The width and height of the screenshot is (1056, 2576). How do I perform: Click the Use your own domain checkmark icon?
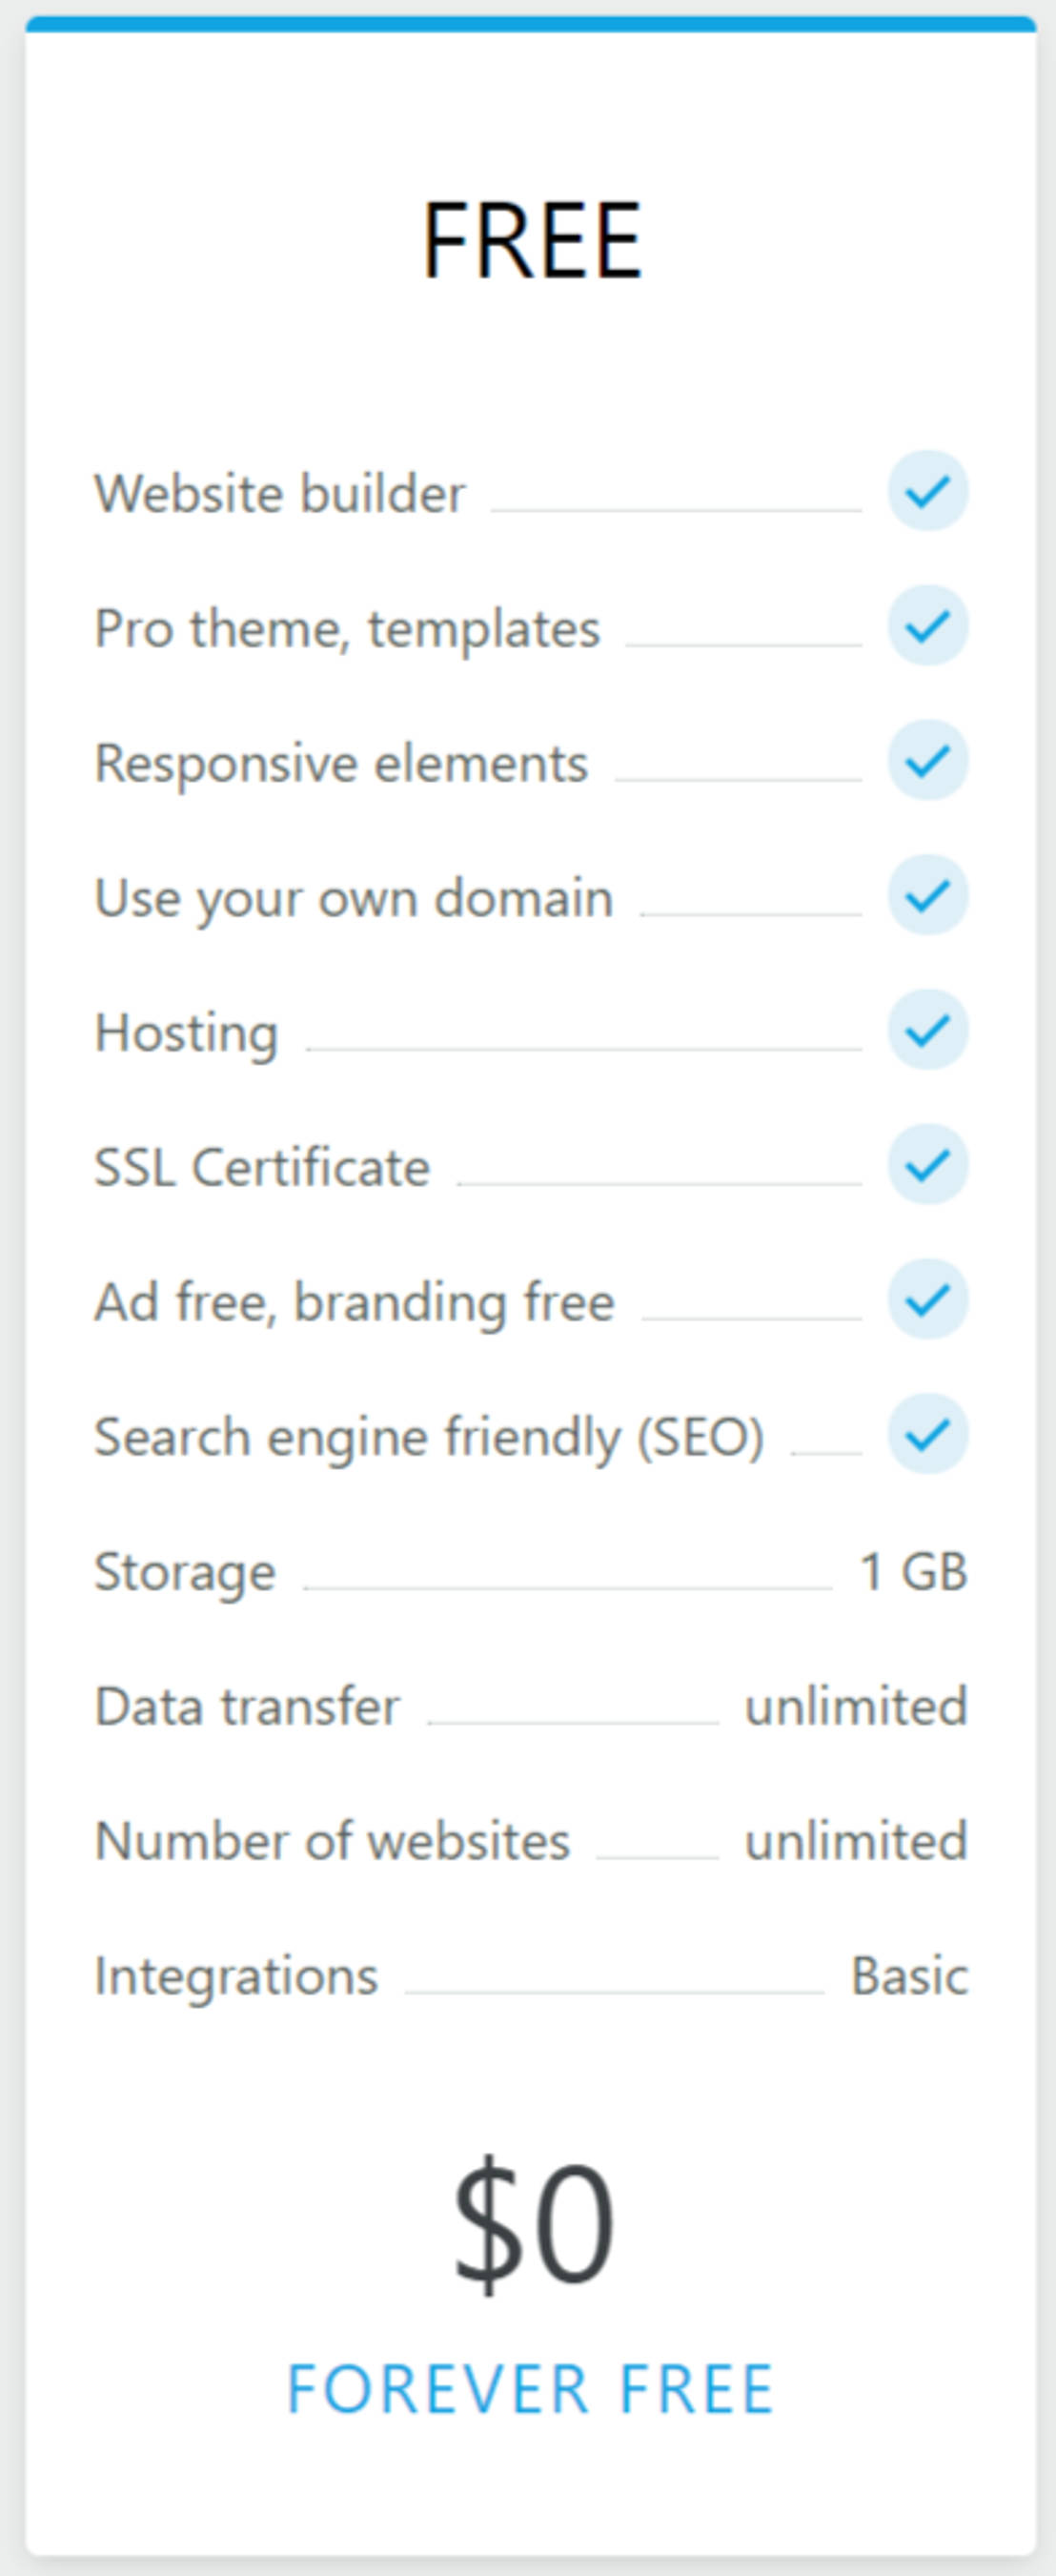click(929, 898)
